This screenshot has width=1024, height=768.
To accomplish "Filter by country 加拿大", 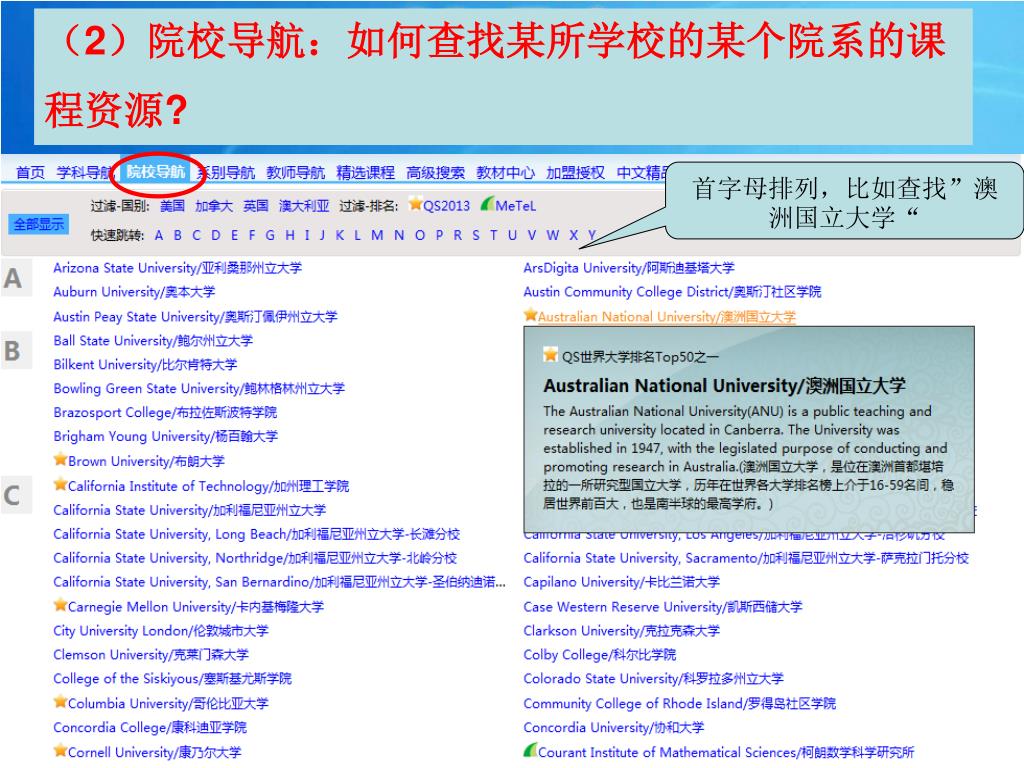I will (214, 206).
